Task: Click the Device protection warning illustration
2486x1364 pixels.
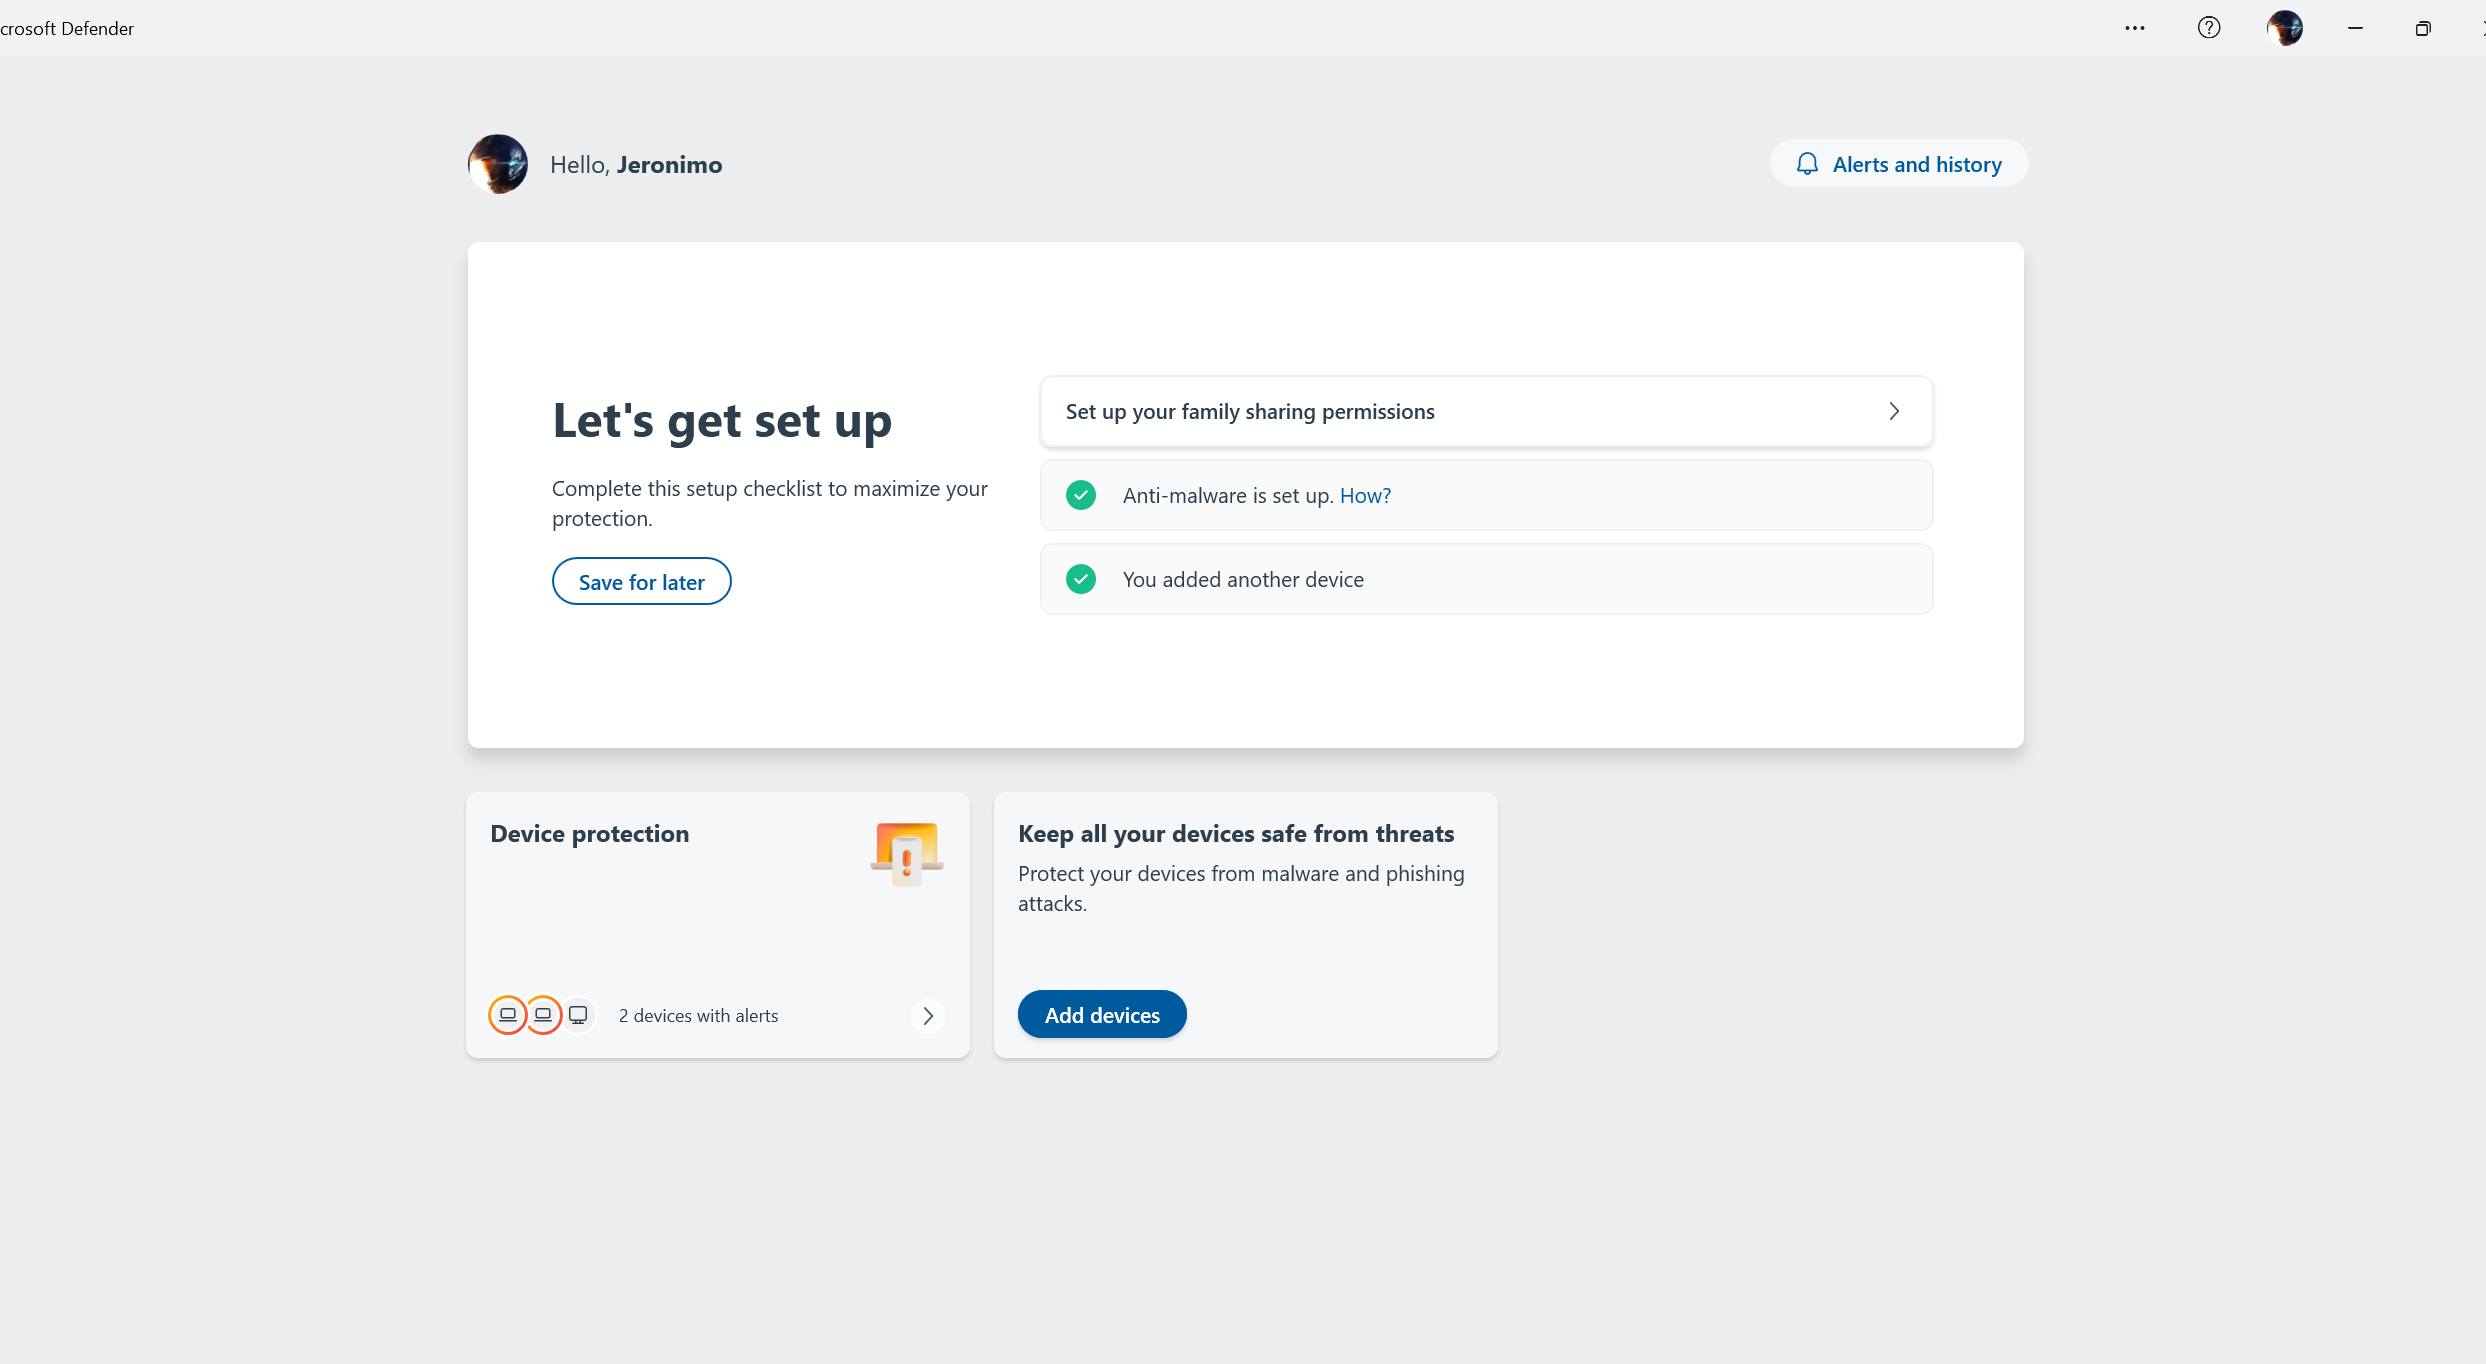Action: tap(907, 853)
